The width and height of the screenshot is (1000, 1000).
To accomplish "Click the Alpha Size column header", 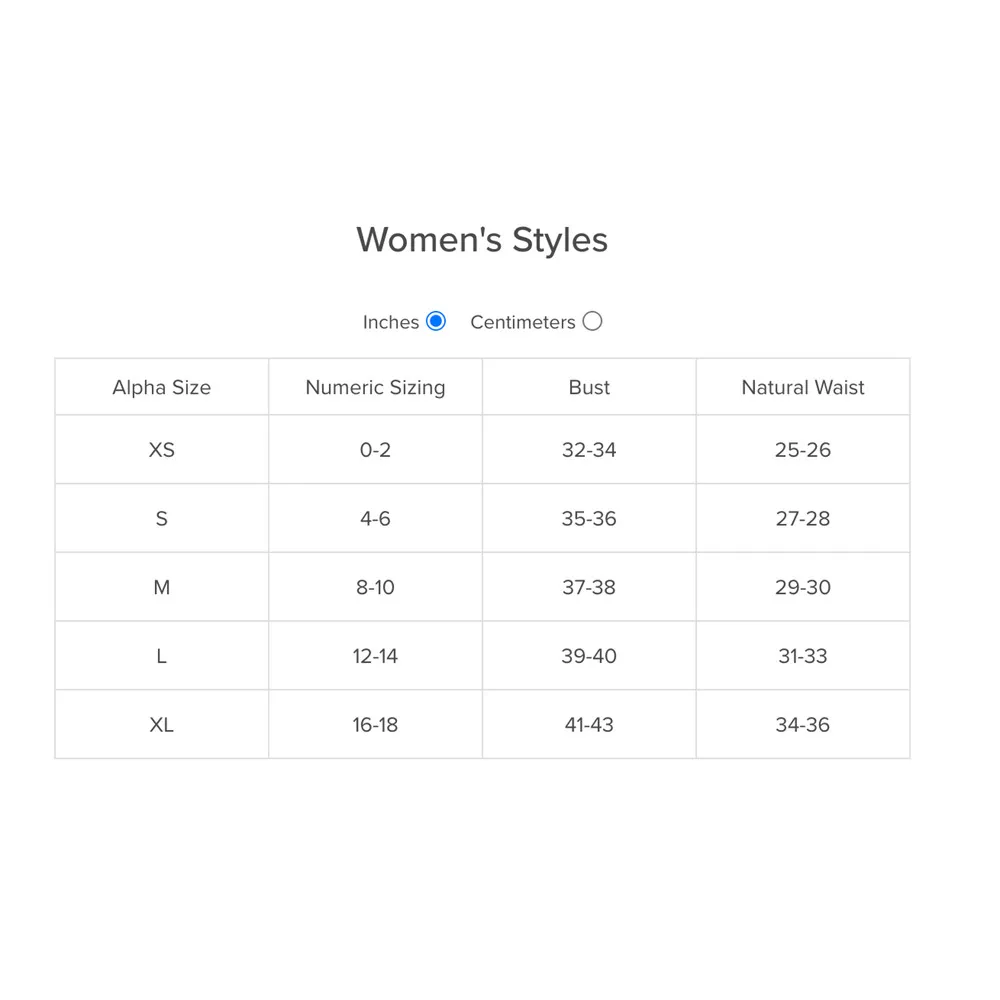I will coord(161,387).
